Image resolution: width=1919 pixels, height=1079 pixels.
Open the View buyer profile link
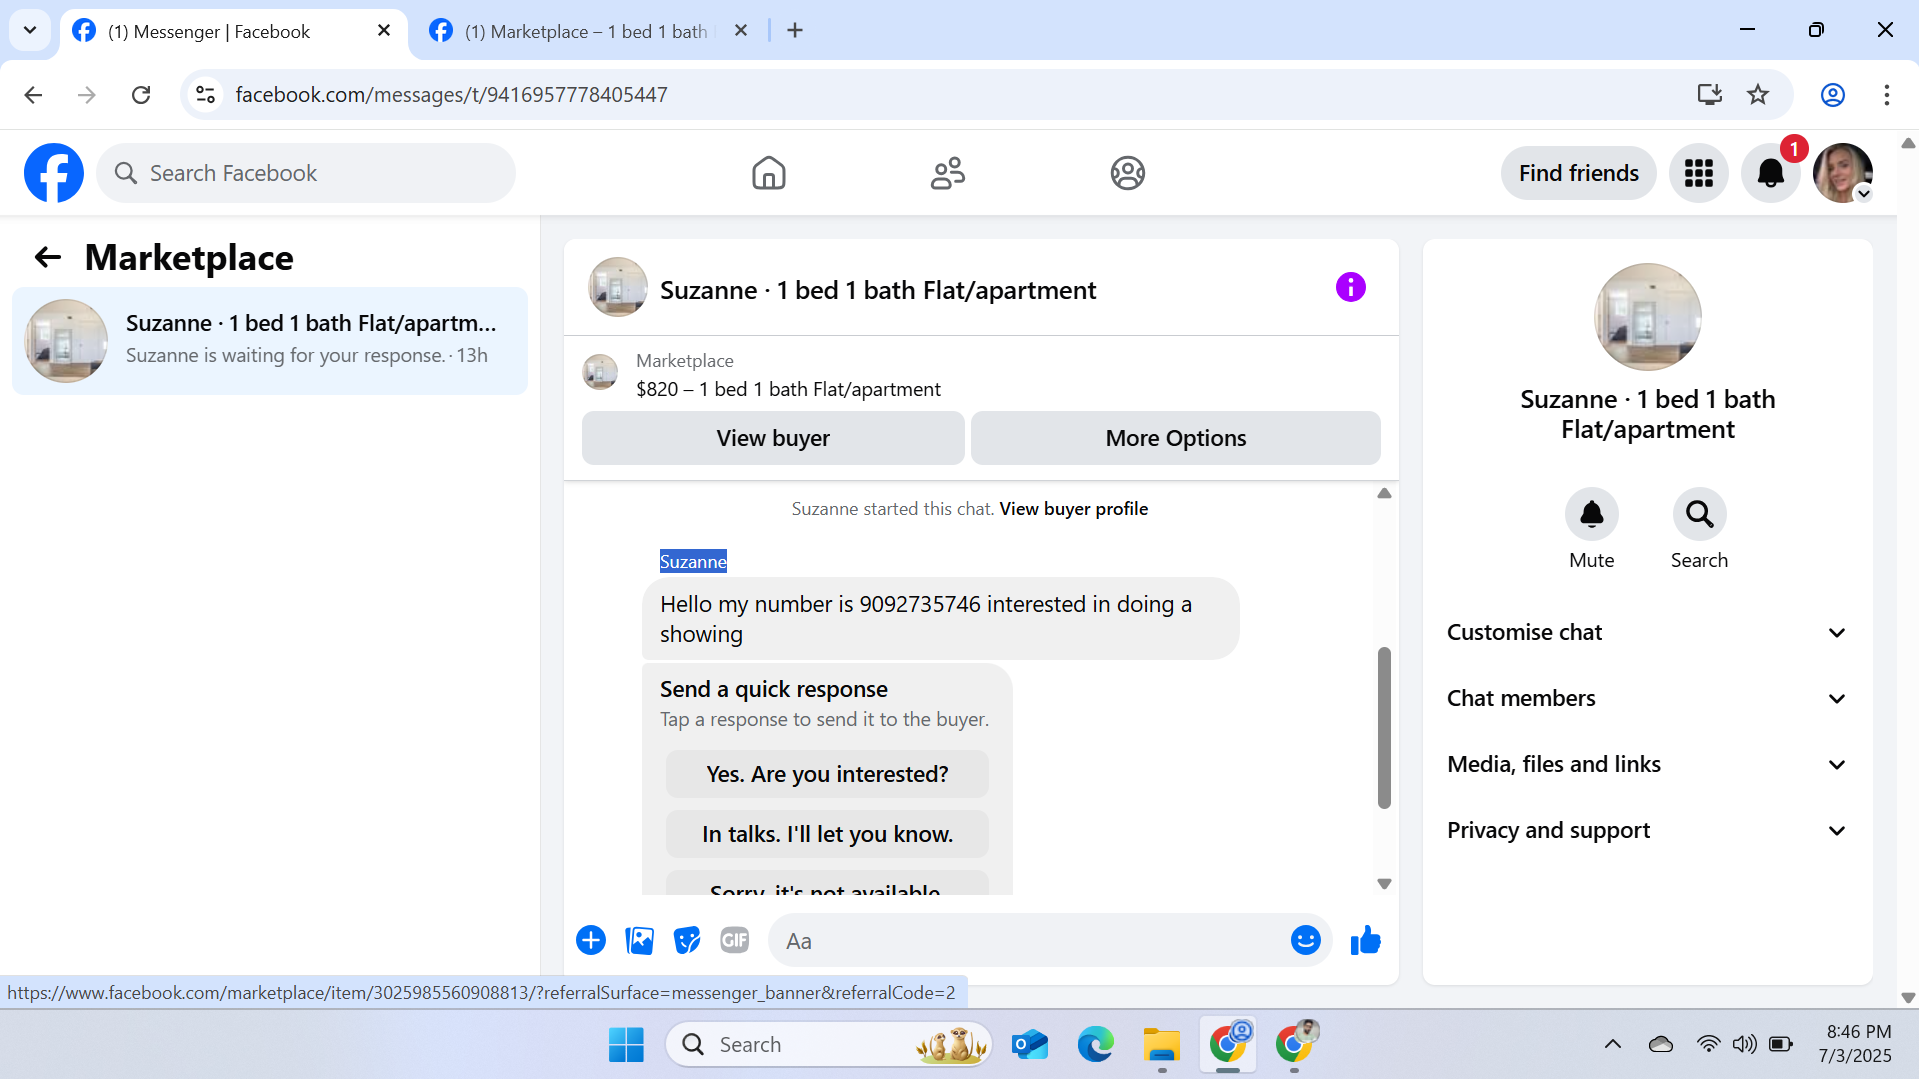click(x=1073, y=508)
